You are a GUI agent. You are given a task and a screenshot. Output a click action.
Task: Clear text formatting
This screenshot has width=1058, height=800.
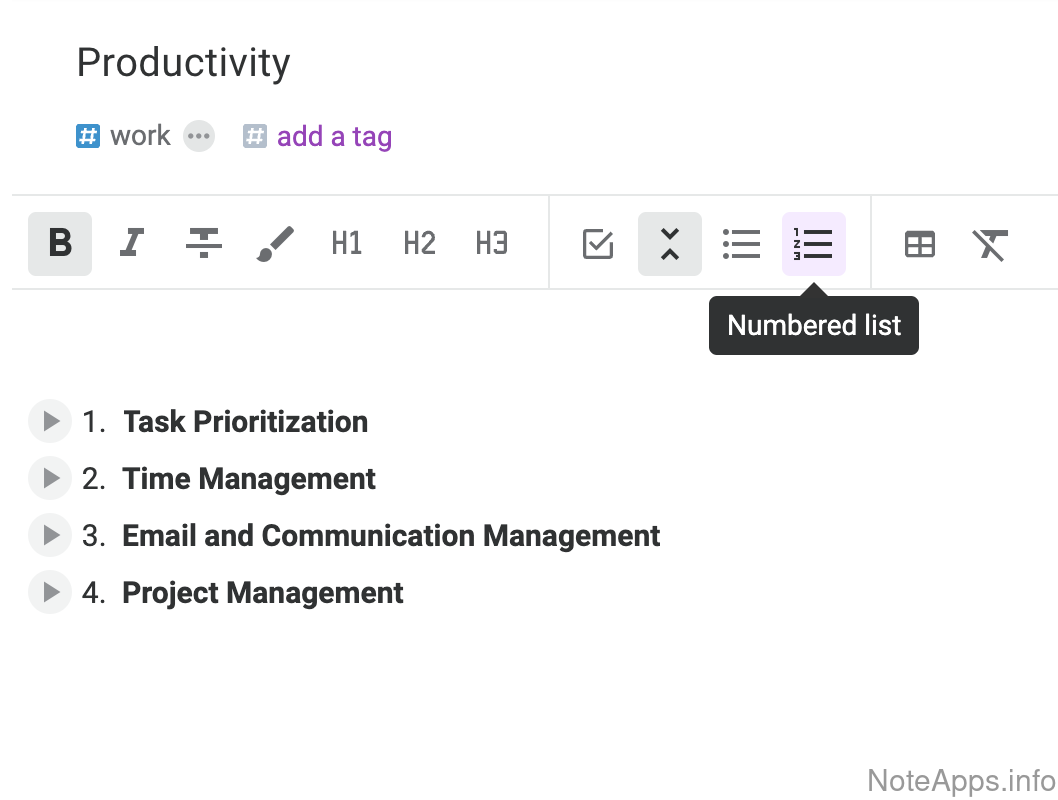coord(990,243)
